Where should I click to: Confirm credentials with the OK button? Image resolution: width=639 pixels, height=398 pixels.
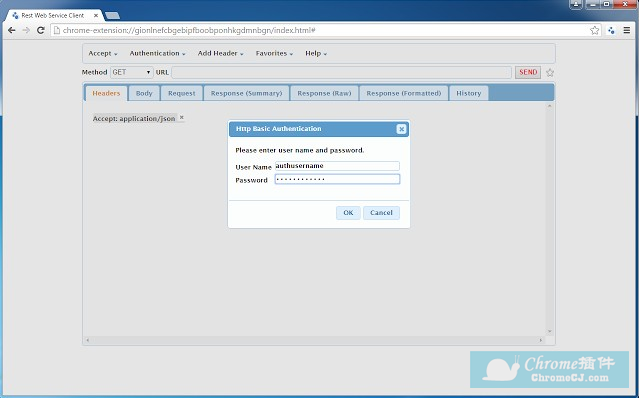[x=348, y=213]
